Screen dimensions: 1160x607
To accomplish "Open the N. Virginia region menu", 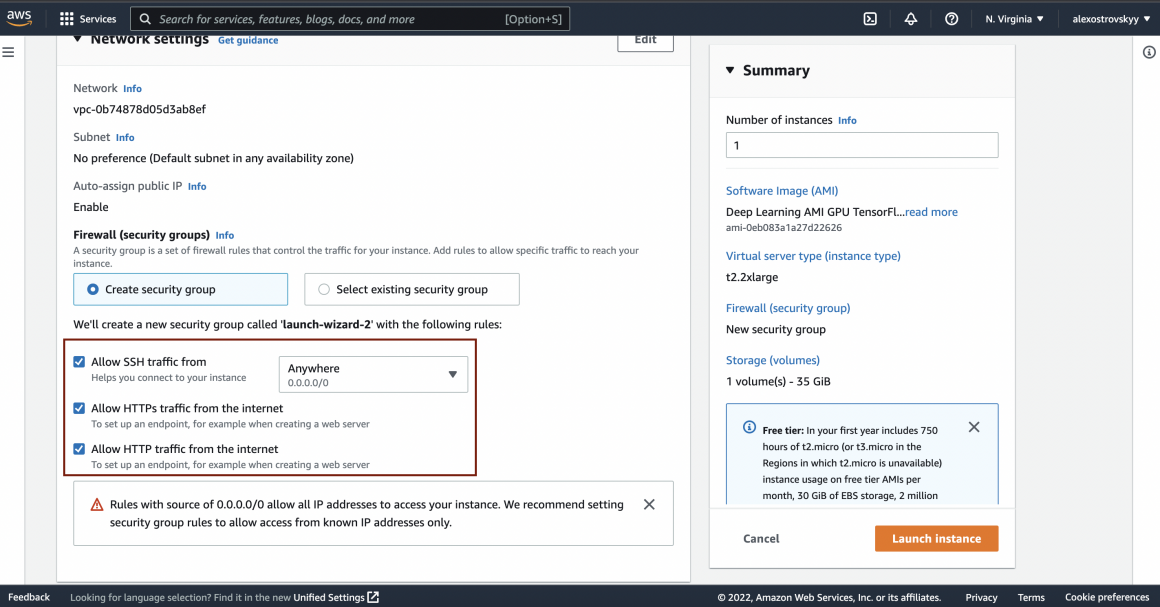I will (x=1014, y=19).
